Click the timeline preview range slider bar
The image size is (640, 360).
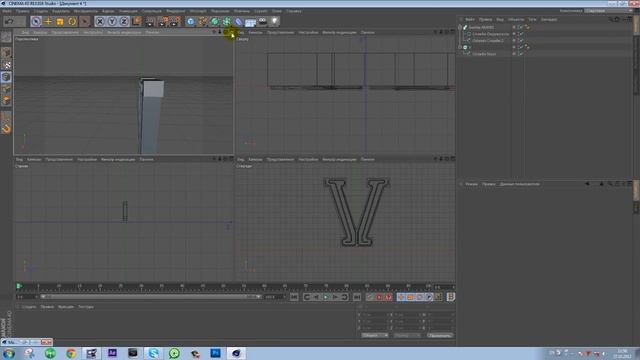point(151,297)
